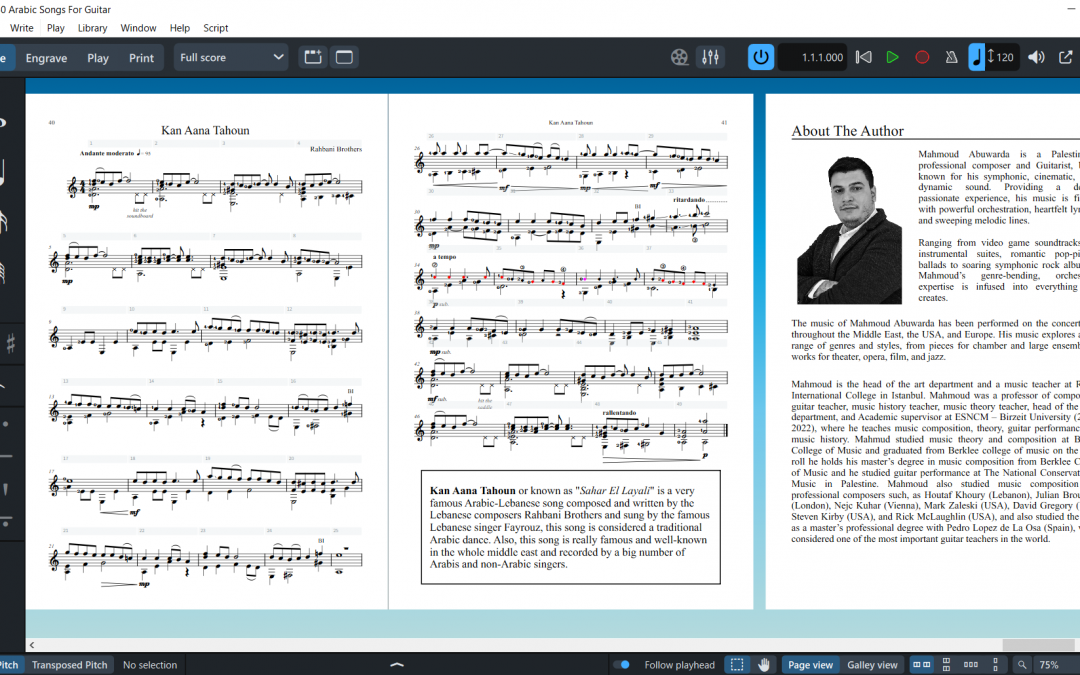This screenshot has height=675, width=1080.
Task: Select the hand tool
Action: click(x=764, y=665)
